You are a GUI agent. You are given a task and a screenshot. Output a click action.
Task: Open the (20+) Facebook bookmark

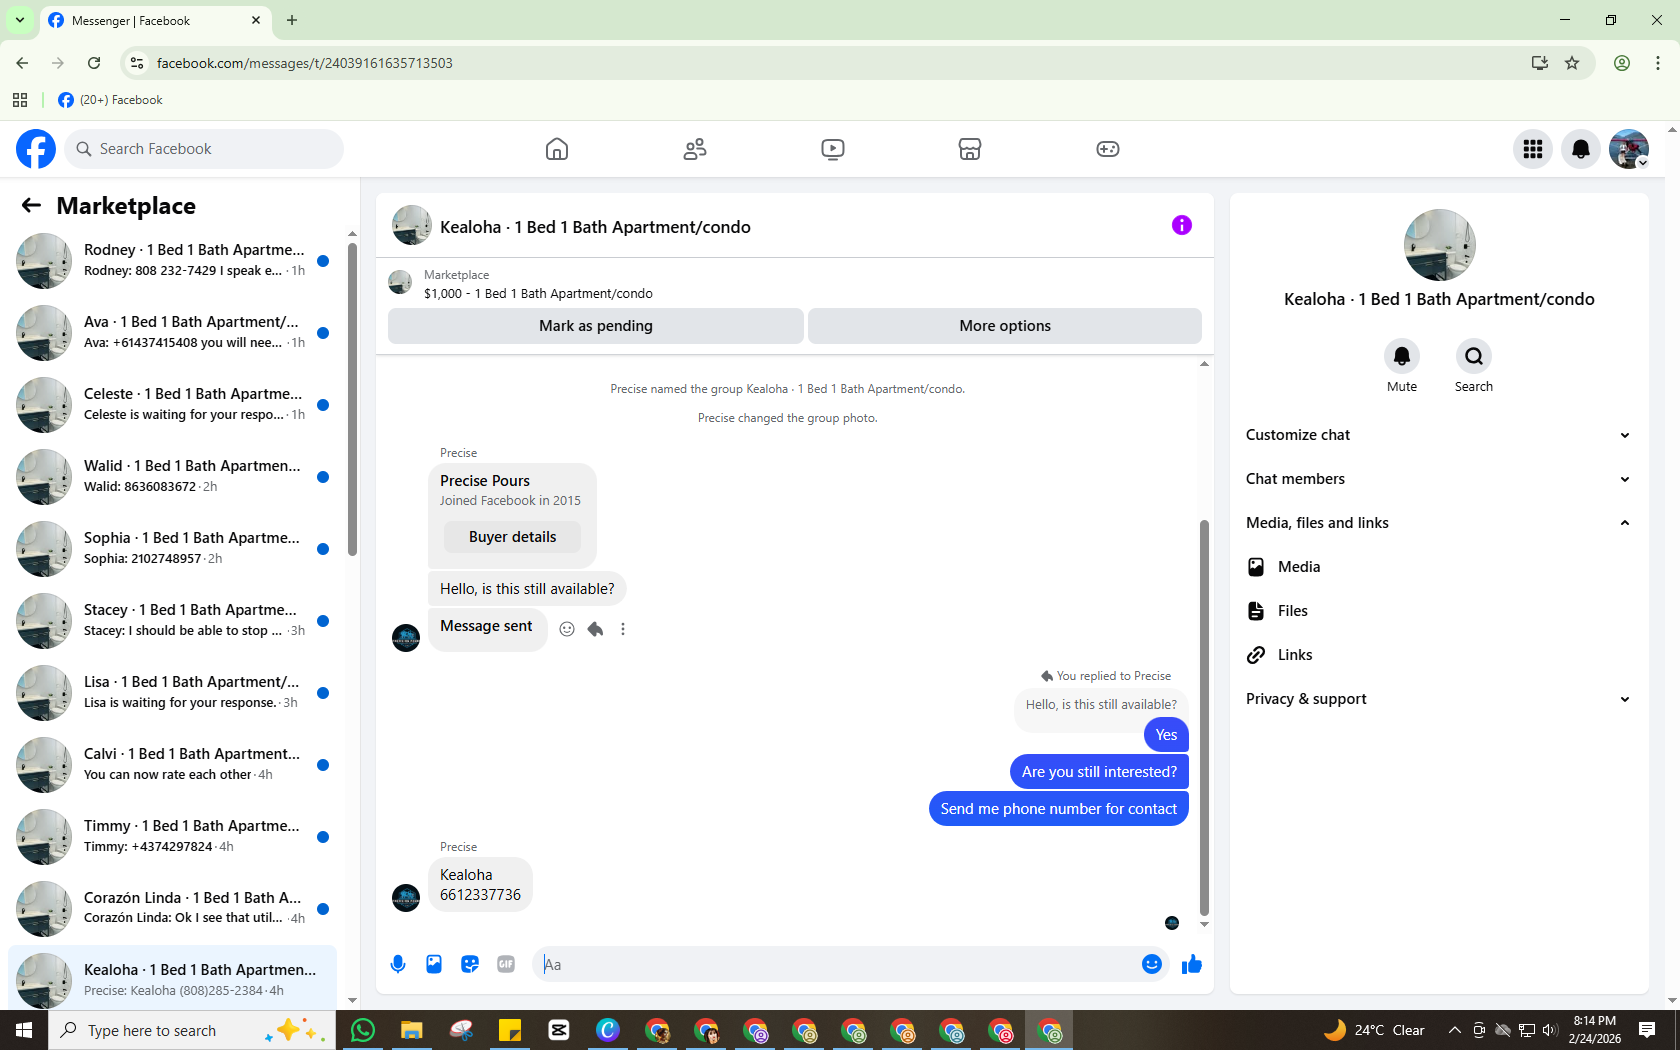pos(110,100)
